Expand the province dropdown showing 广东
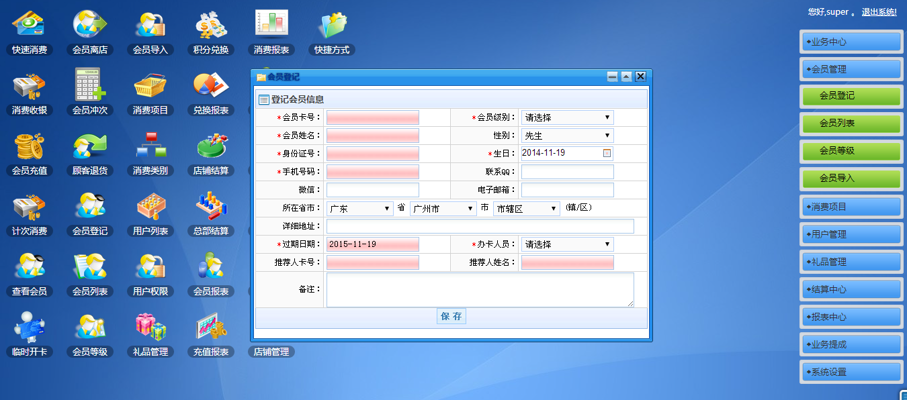Image resolution: width=907 pixels, height=400 pixels. point(360,209)
